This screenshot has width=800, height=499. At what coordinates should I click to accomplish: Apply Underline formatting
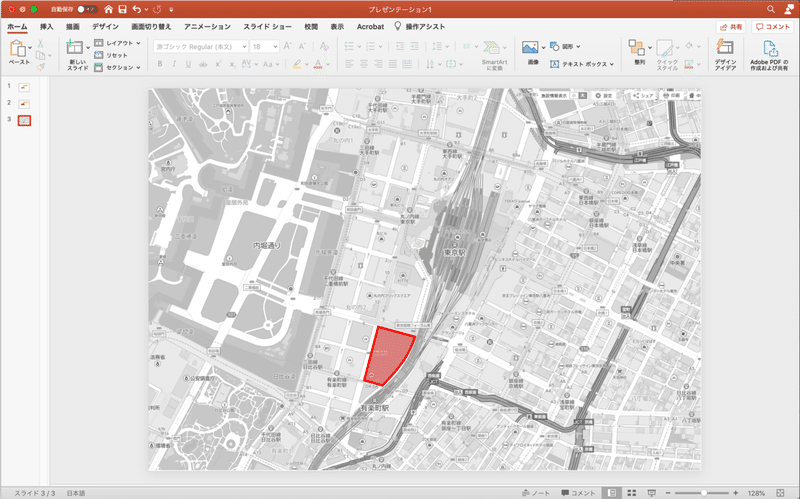[188, 64]
